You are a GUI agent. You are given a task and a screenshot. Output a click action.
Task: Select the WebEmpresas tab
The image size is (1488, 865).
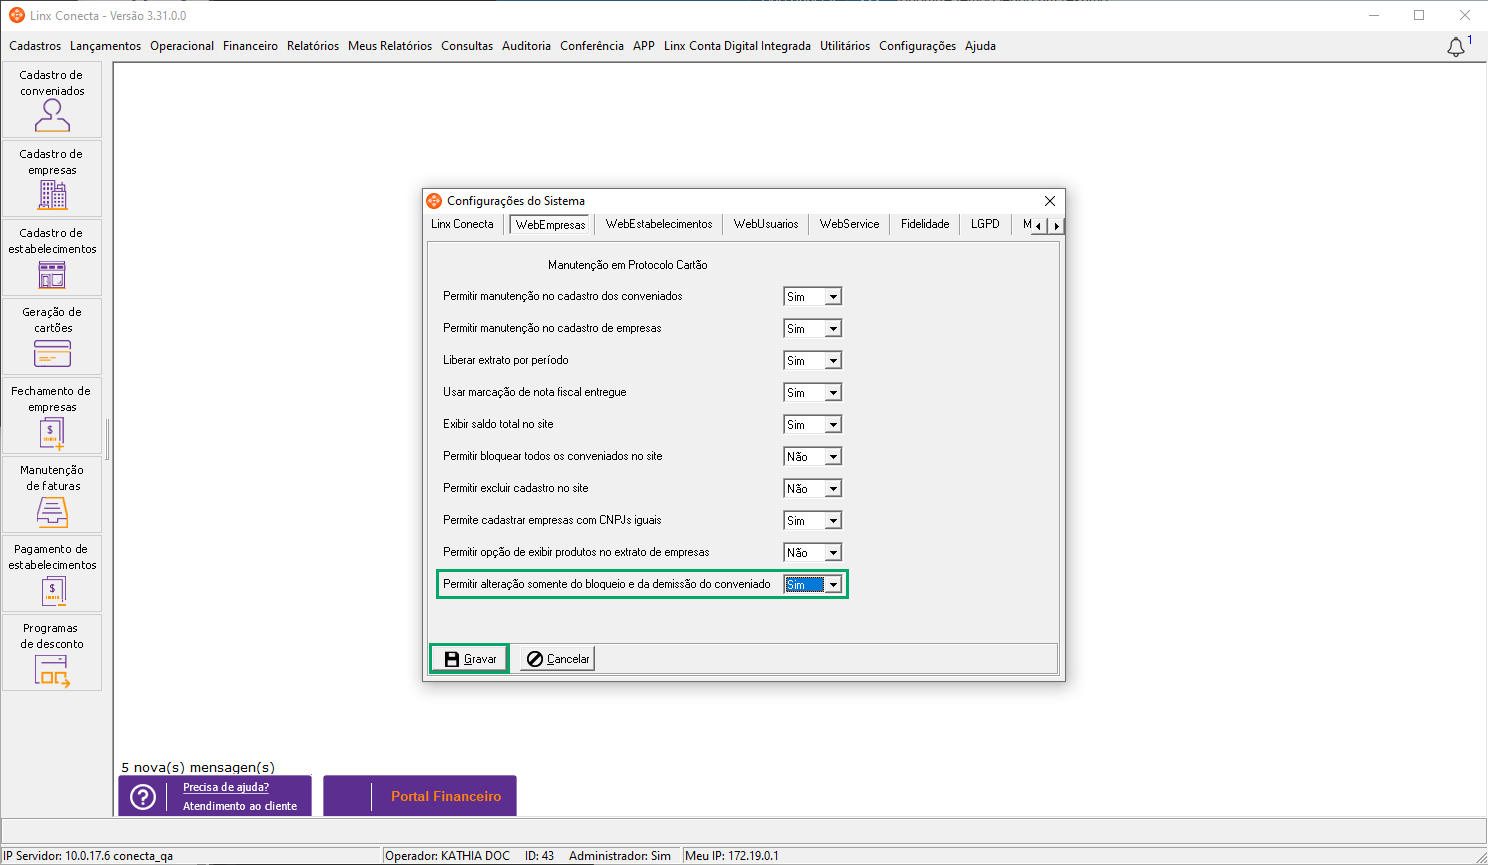click(550, 225)
